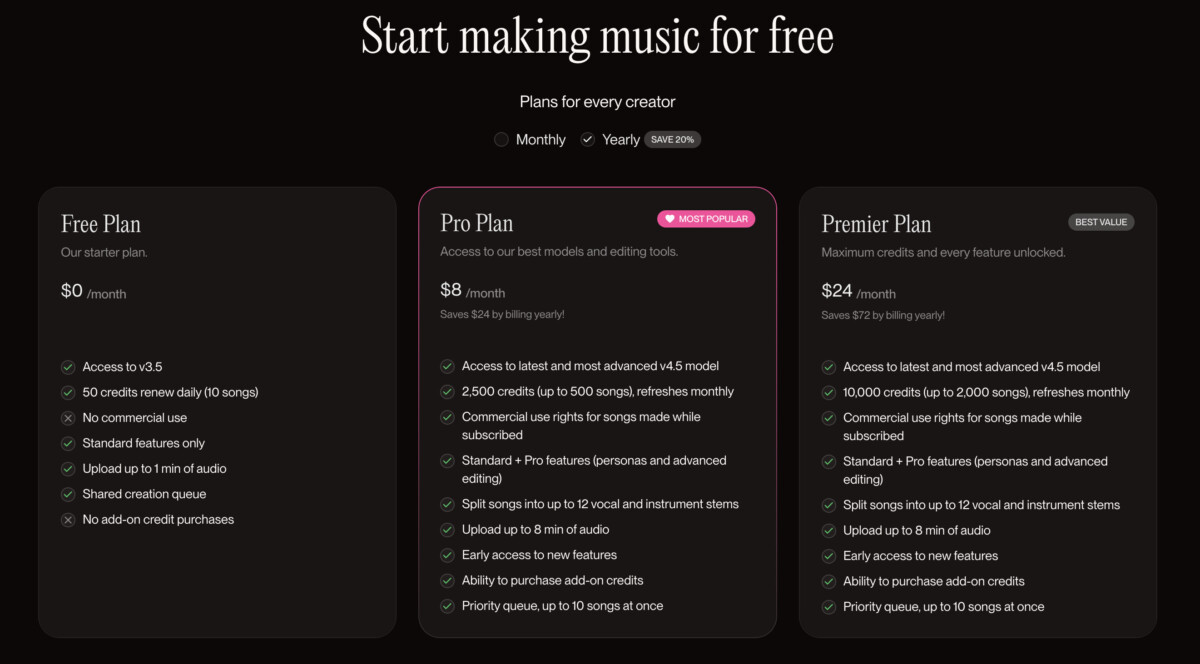This screenshot has height=664, width=1200.
Task: Click the X icon beside No add-on credit purchases
Action: (68, 520)
